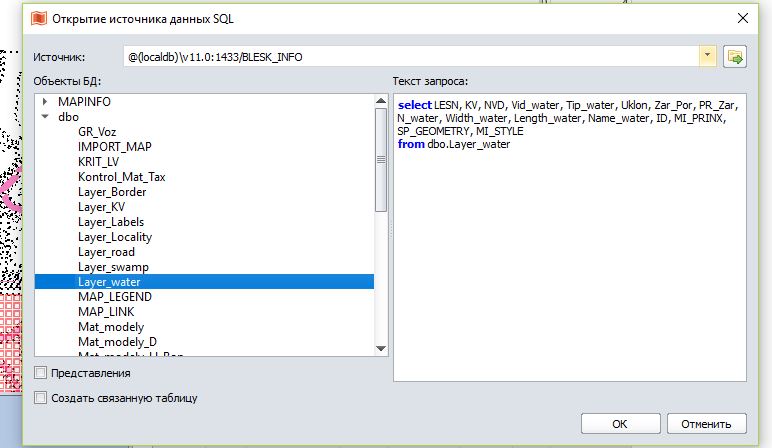Choose the GR_Voz table
This screenshot has width=772, height=448.
click(x=99, y=132)
